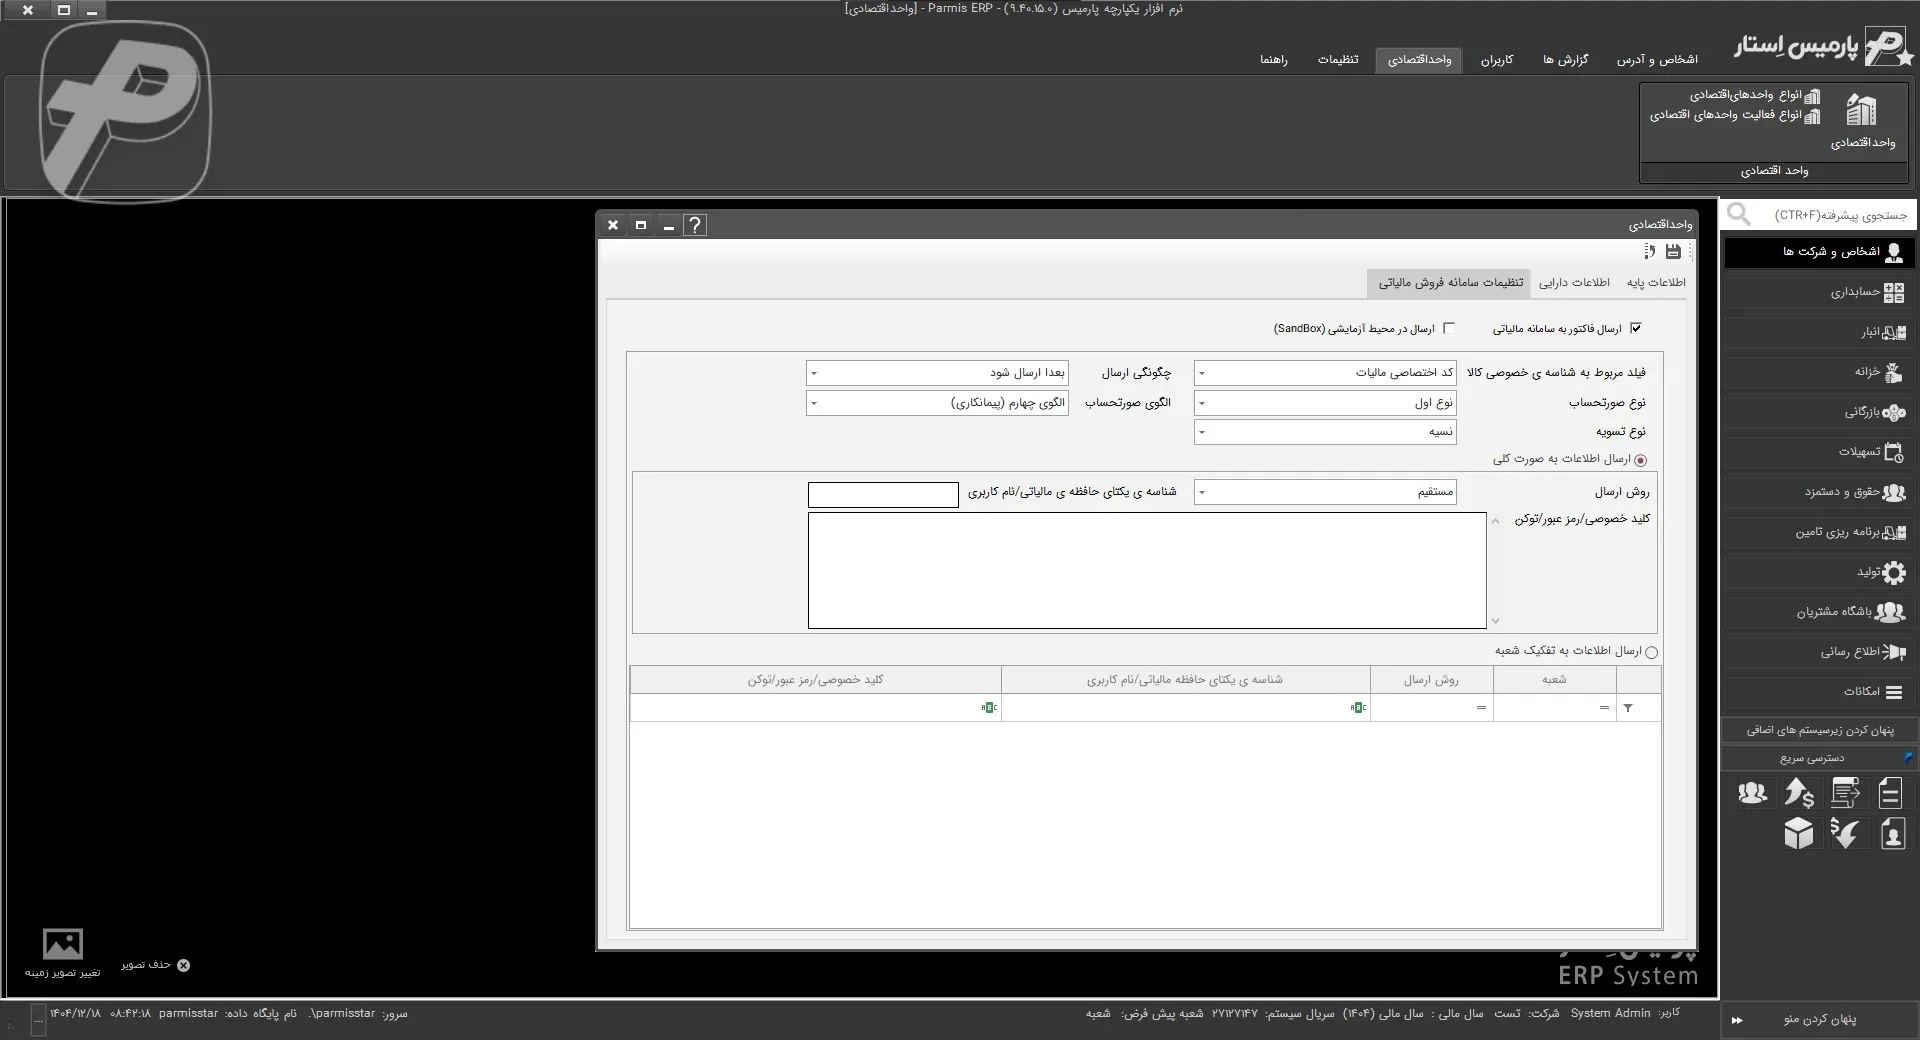The image size is (1920, 1040).
Task: Open the خزانه (treasury) module
Action: coord(1819,372)
